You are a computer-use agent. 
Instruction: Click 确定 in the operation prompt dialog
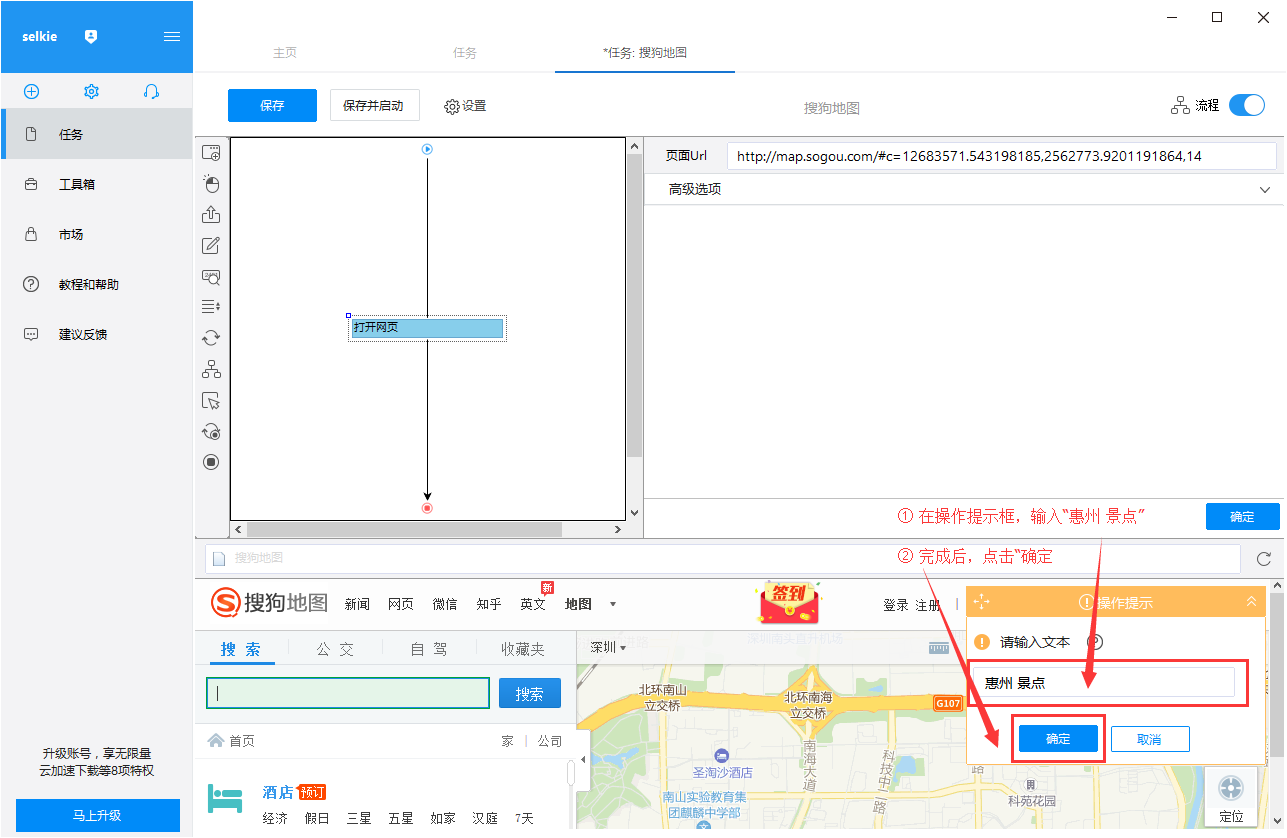pos(1058,739)
